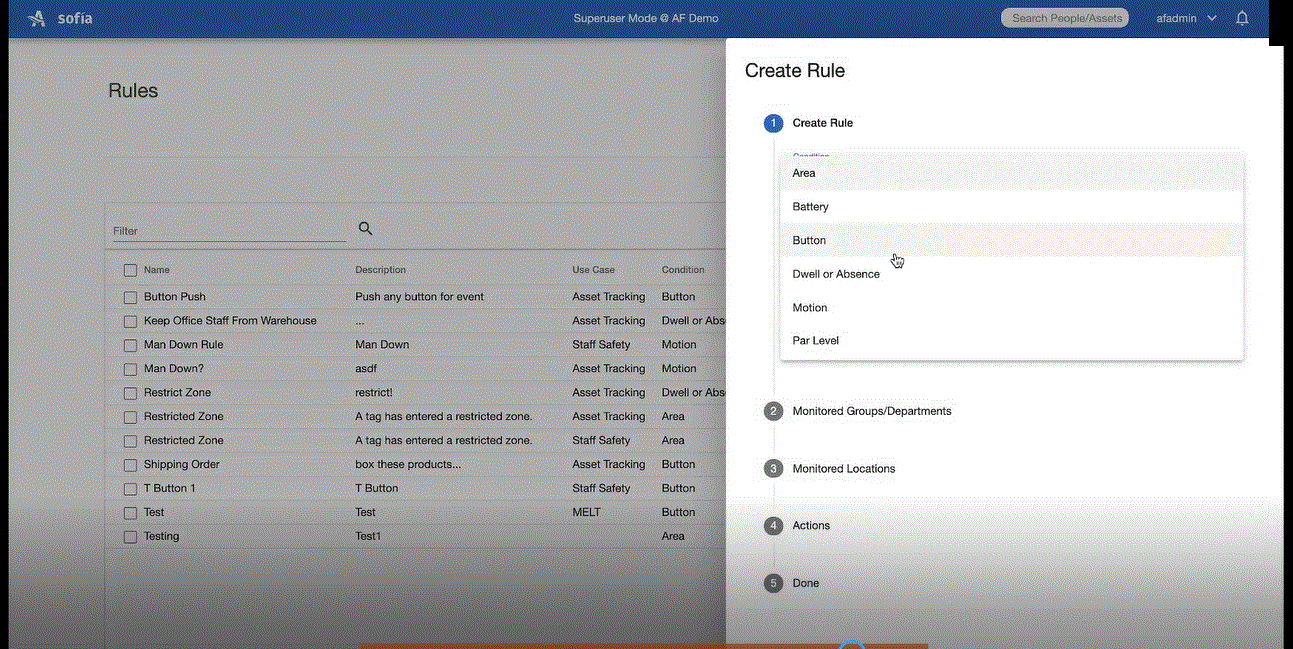Click the Area condition in the Testing row
This screenshot has width=1293, height=649.
(673, 537)
